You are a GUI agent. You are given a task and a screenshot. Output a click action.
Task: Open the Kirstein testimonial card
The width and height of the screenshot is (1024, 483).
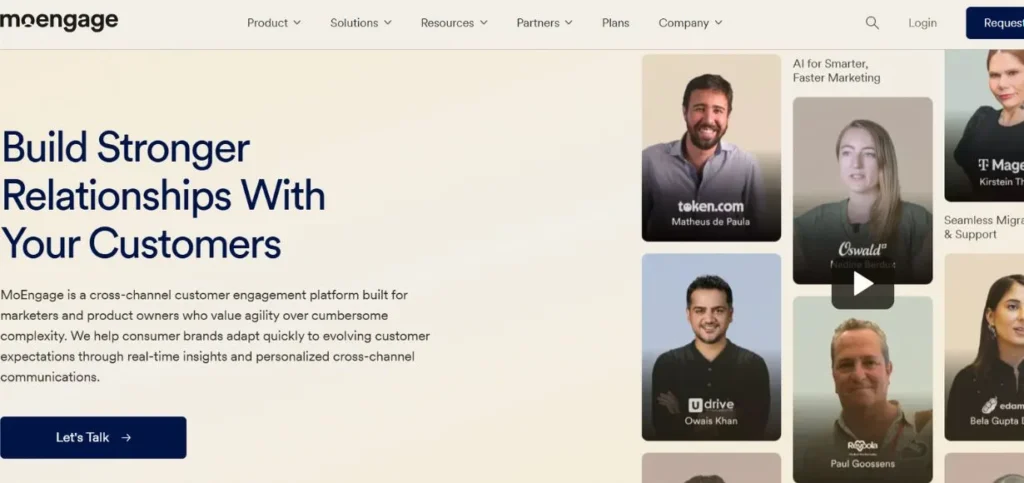(984, 125)
